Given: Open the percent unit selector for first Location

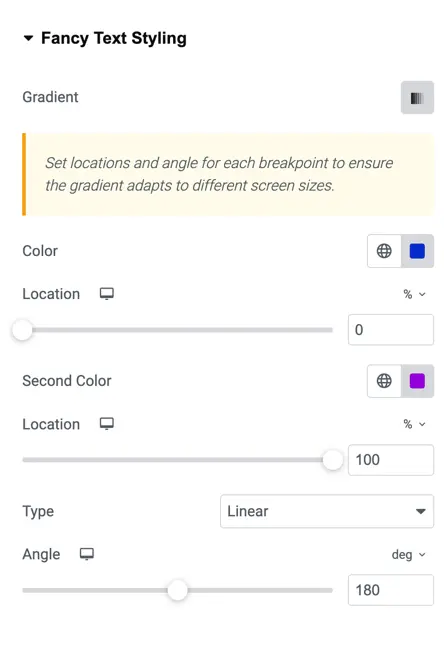Looking at the screenshot, I should tap(414, 294).
